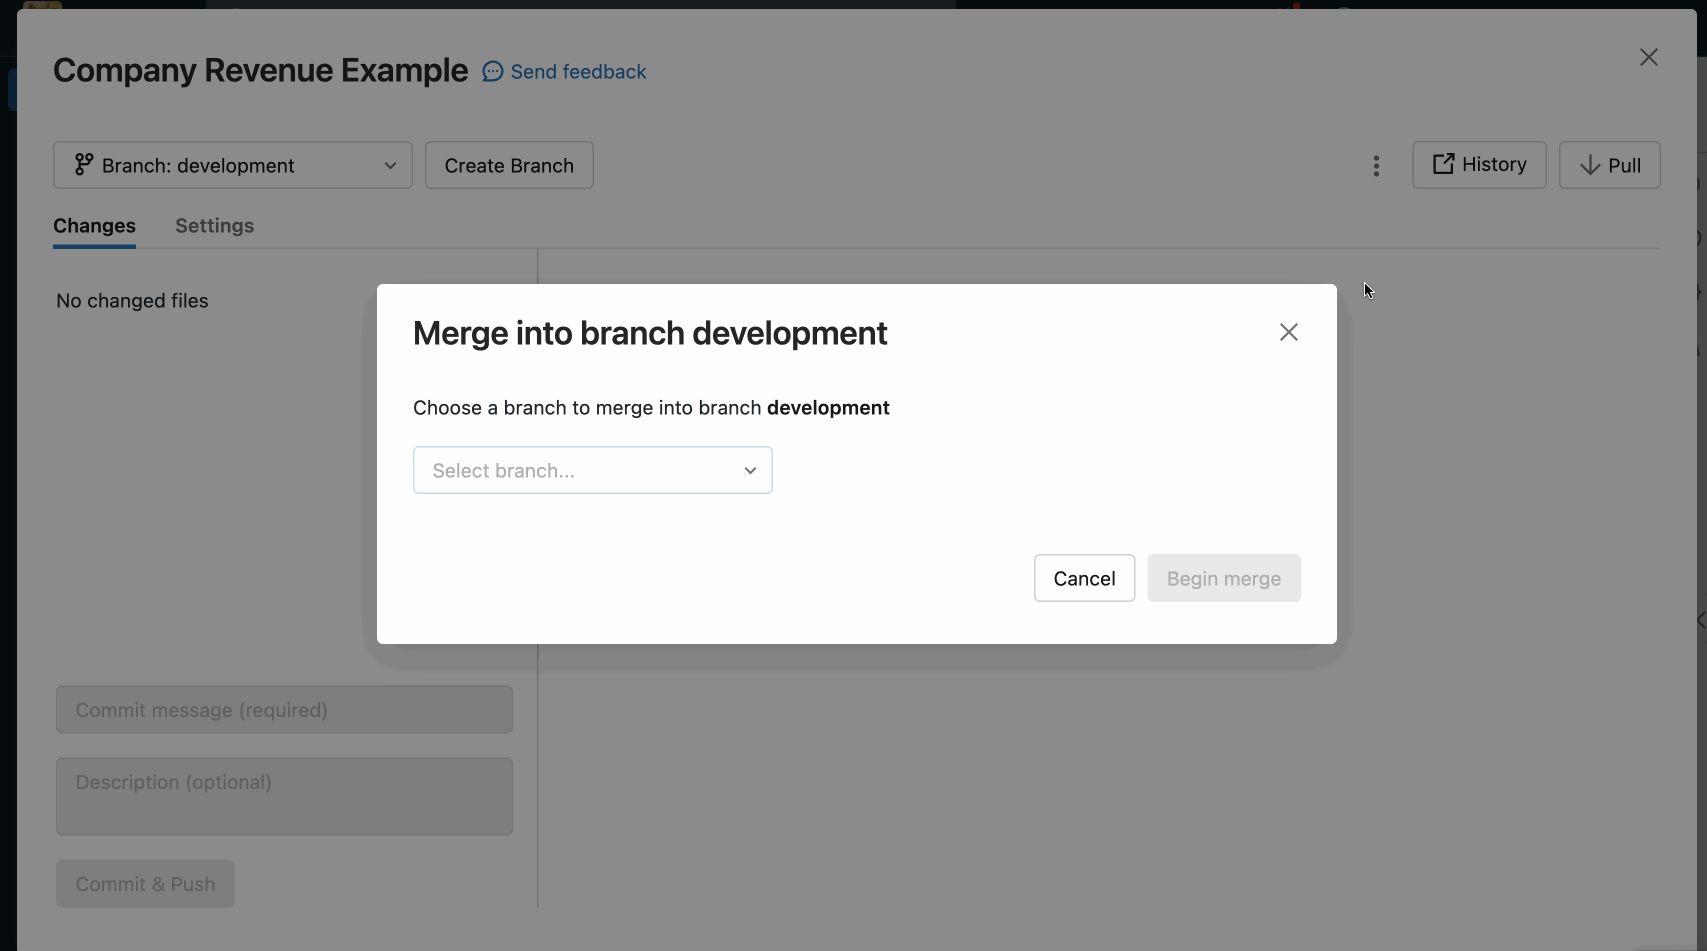Click the branch icon in the branch selector
The width and height of the screenshot is (1707, 951).
[x=83, y=164]
